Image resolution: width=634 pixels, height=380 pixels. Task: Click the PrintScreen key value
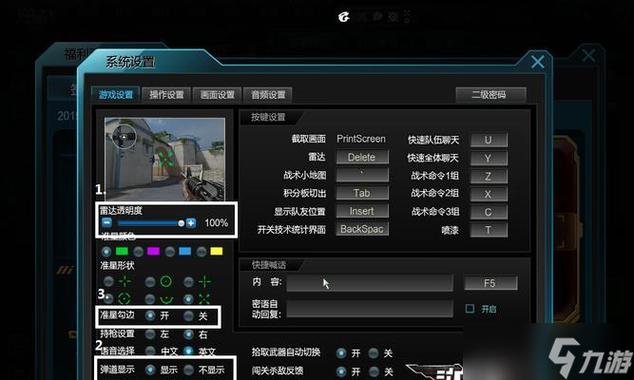(x=361, y=139)
